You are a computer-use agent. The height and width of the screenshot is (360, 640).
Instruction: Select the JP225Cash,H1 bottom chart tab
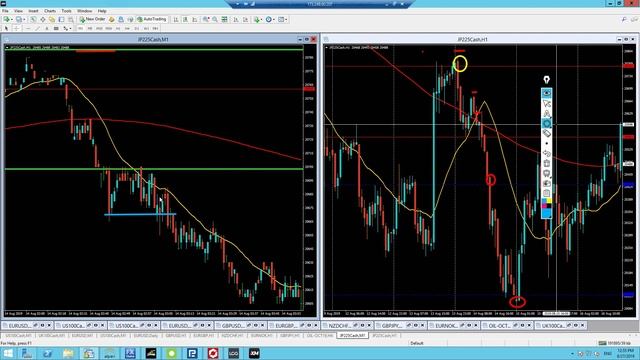coord(384,336)
